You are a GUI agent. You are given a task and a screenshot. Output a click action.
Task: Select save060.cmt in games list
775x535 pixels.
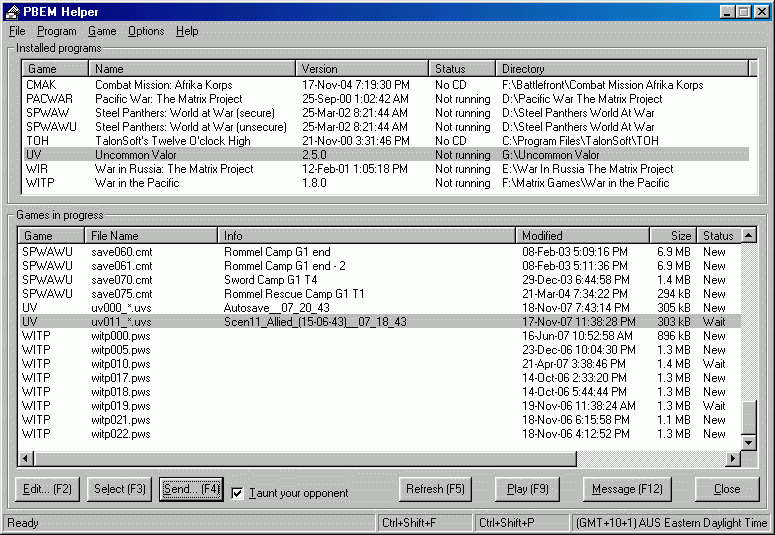point(380,252)
